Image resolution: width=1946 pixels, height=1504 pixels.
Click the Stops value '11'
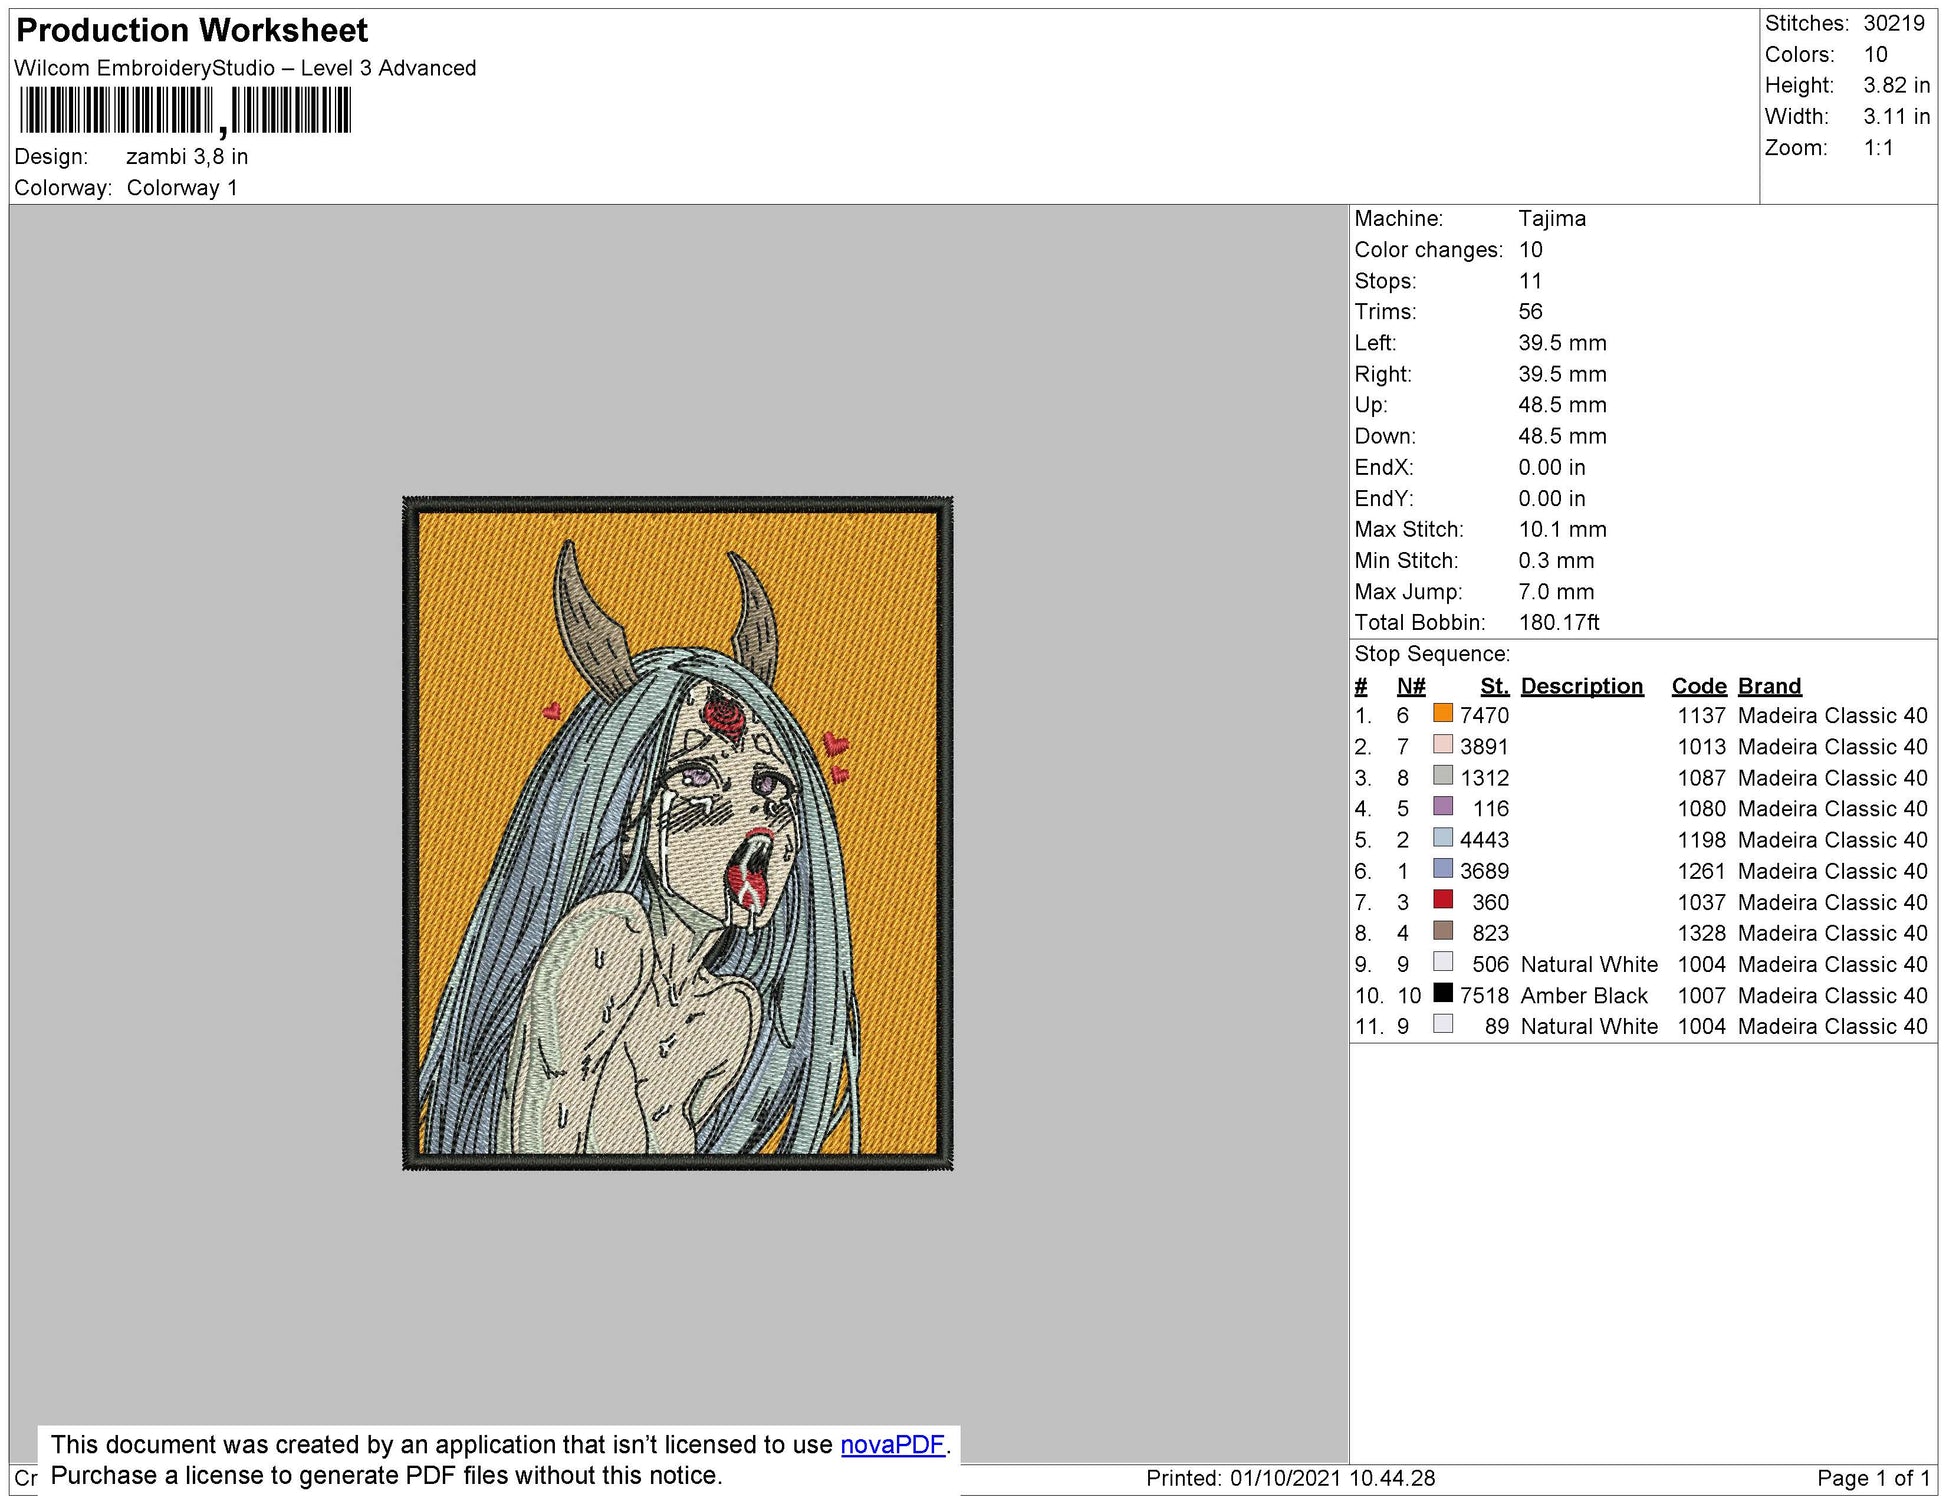pos(1530,281)
